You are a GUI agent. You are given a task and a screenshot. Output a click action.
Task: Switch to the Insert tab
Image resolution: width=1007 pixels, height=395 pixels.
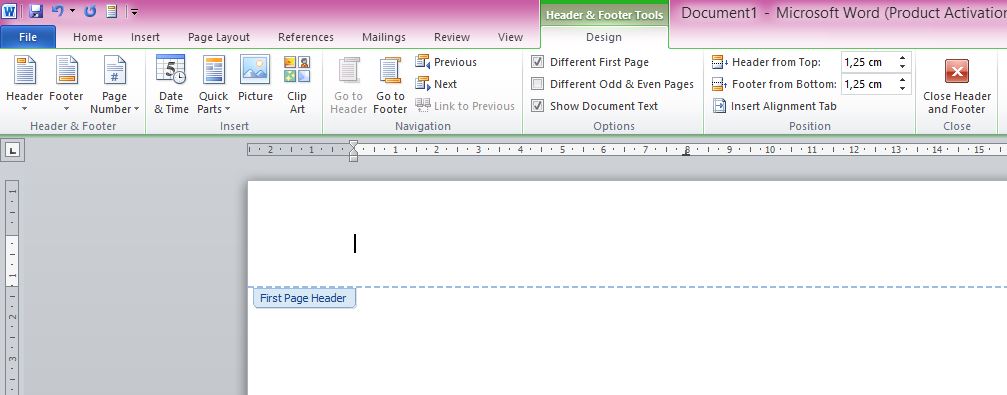point(145,37)
